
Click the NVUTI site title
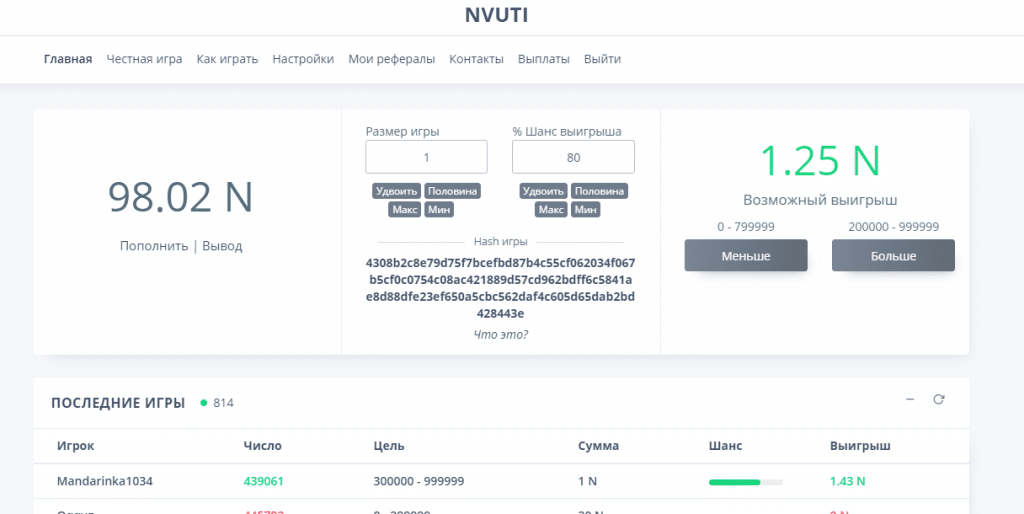point(496,16)
